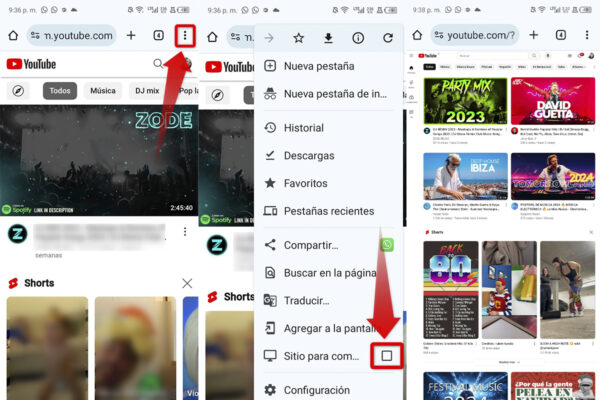Tap the home icon in third screenshot

(417, 35)
